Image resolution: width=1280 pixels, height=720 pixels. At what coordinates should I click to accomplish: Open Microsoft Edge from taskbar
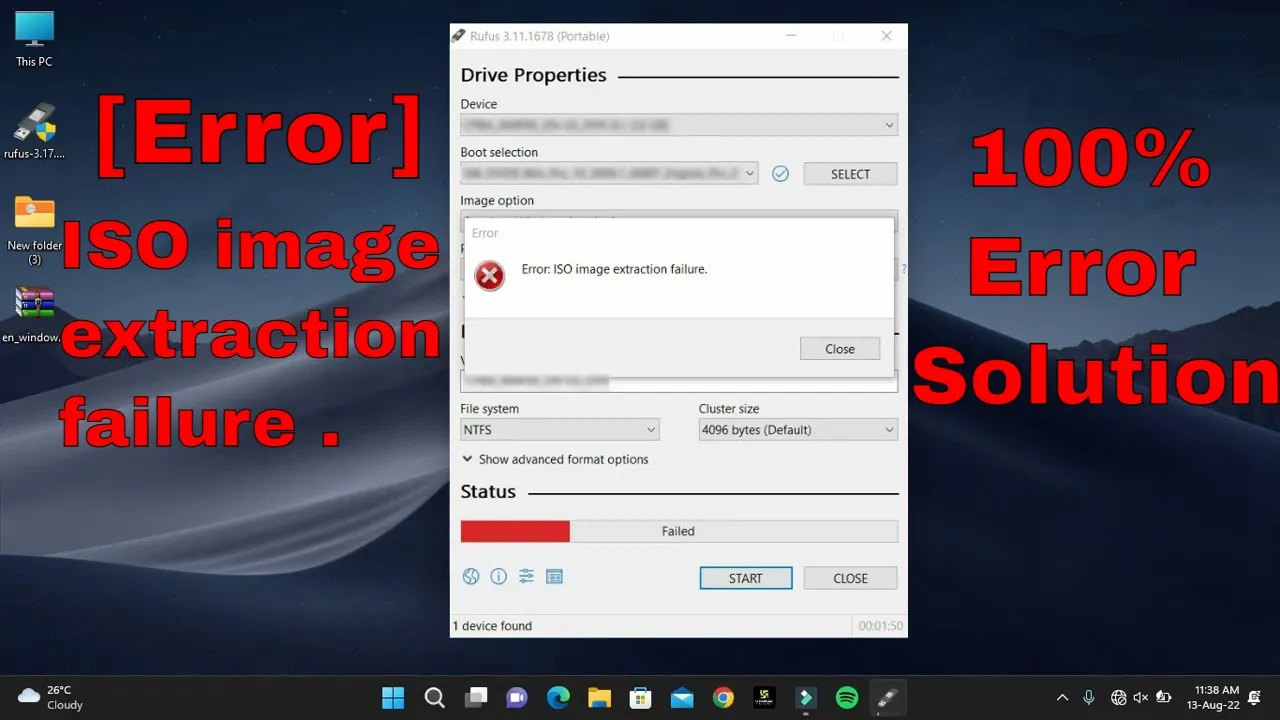[558, 697]
